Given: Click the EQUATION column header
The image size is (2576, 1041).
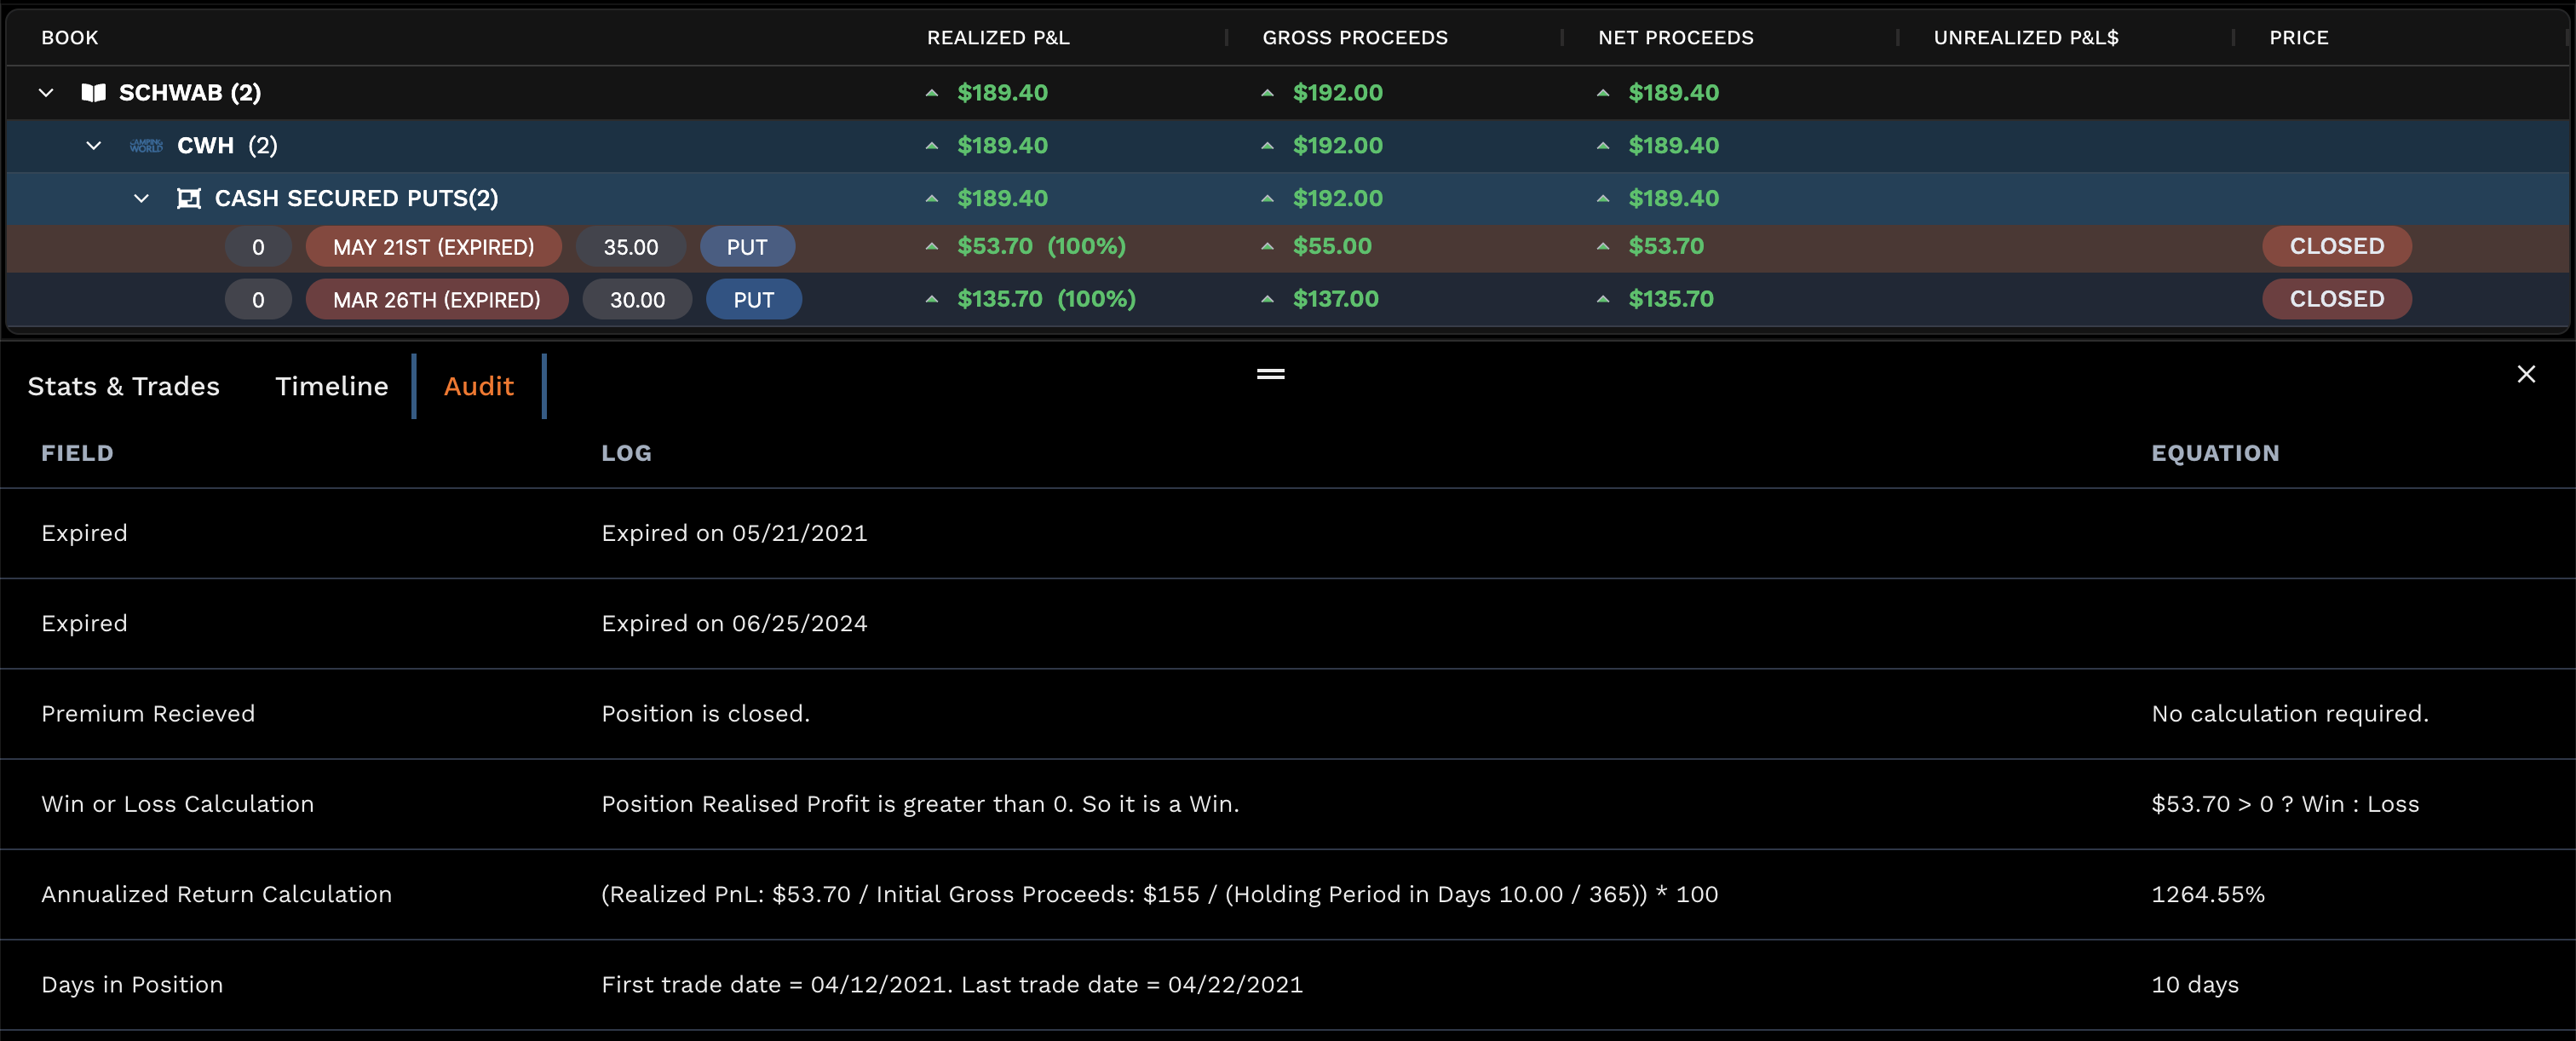Looking at the screenshot, I should pos(2215,453).
